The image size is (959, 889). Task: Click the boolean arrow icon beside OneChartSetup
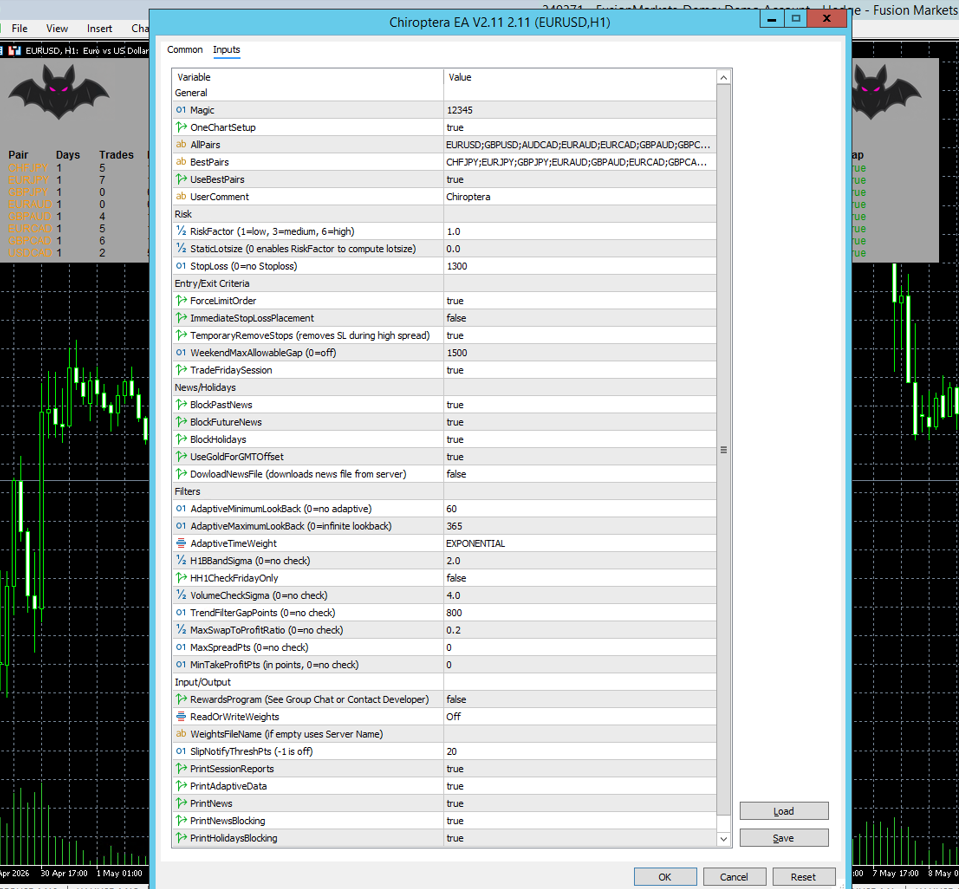pyautogui.click(x=180, y=127)
